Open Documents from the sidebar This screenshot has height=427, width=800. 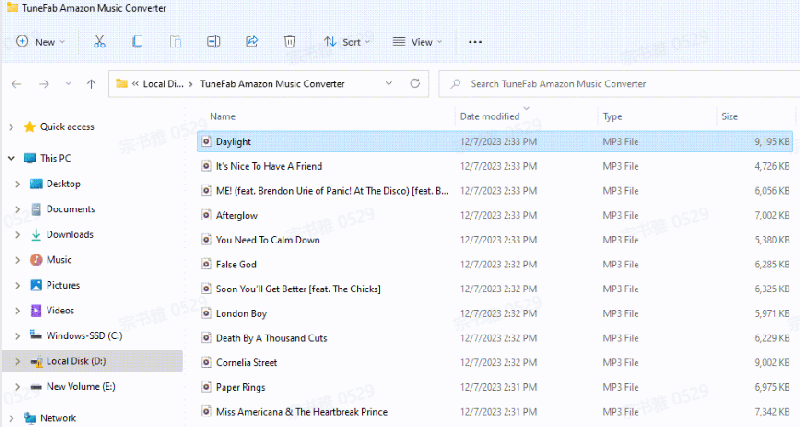[x=70, y=209]
